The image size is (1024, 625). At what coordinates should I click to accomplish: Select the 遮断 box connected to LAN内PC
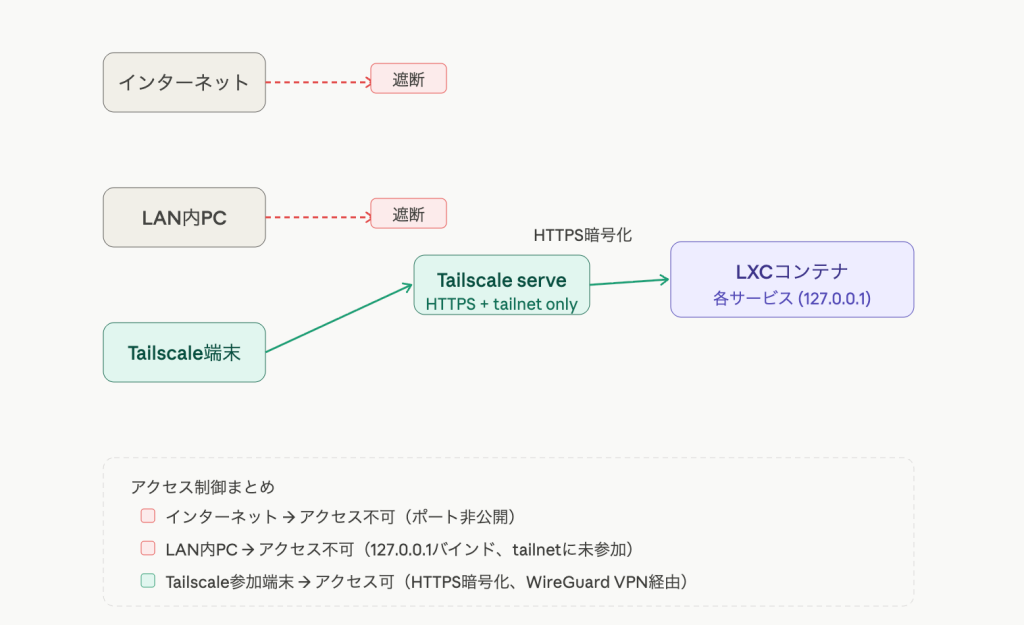pos(408,214)
